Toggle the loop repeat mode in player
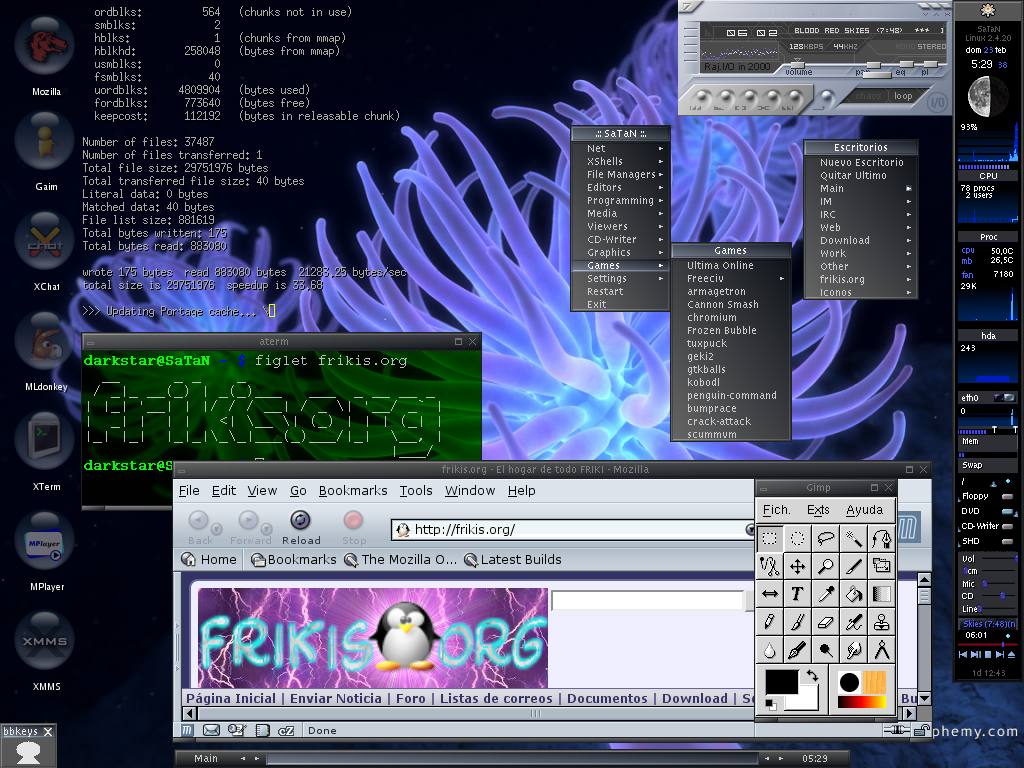 pos(903,96)
